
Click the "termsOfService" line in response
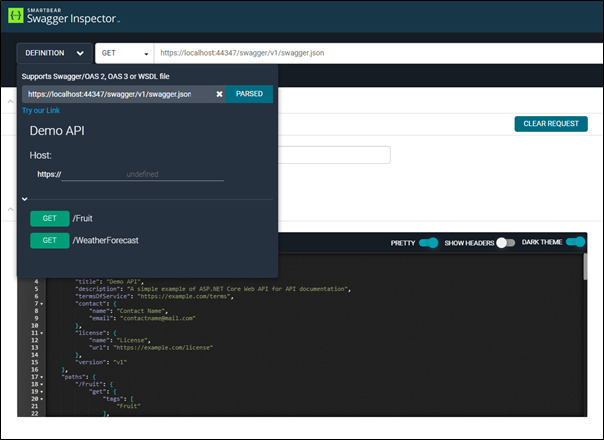tap(154, 296)
